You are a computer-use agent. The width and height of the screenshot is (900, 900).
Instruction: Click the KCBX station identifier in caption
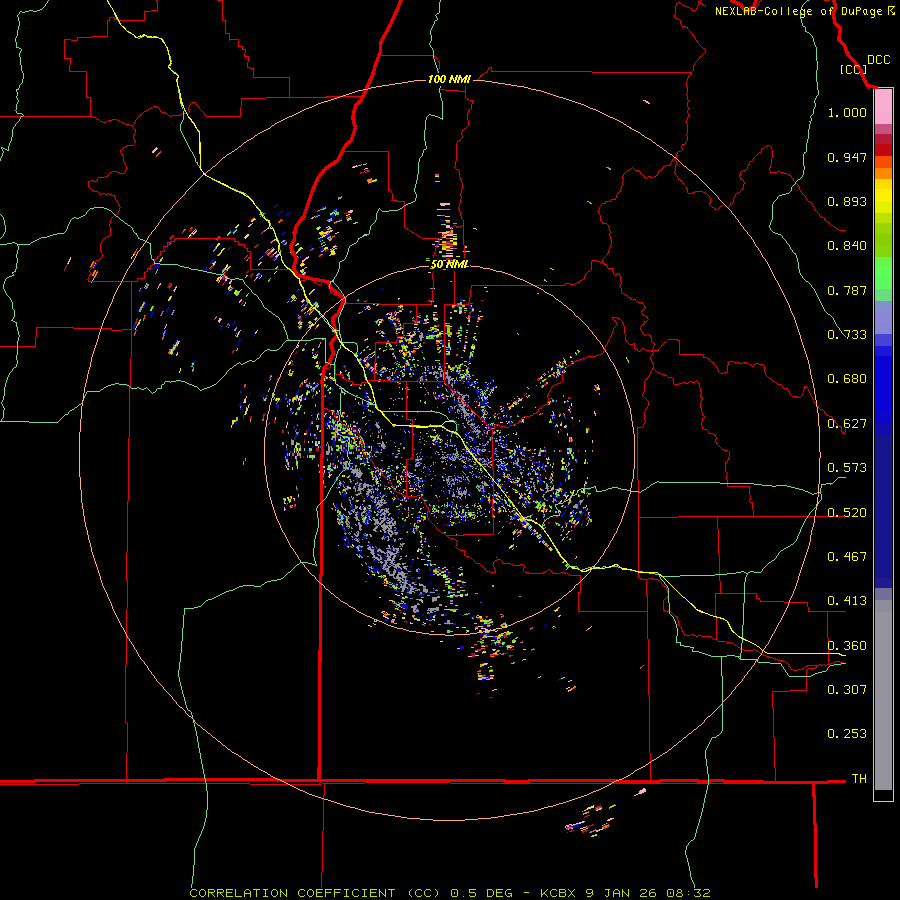[558, 893]
